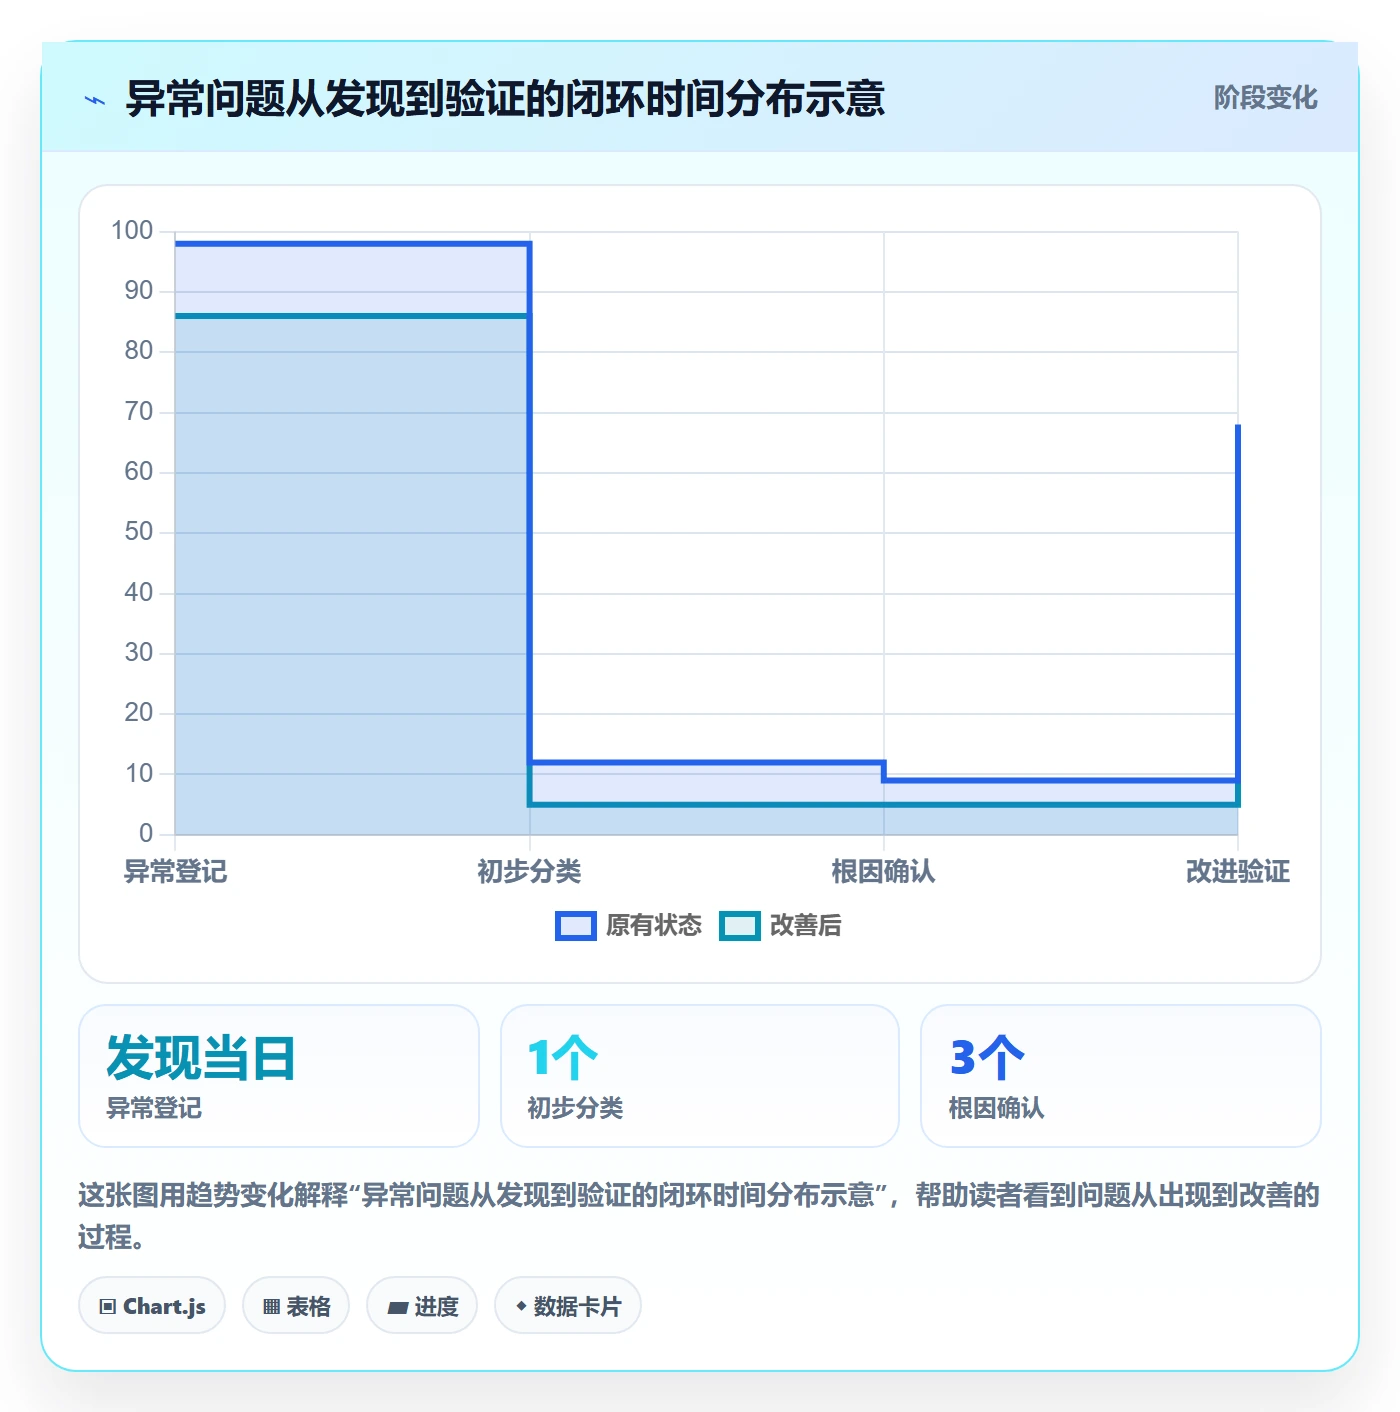1400x1412 pixels.
Task: Click the 改善后 legend label
Action: pos(805,926)
